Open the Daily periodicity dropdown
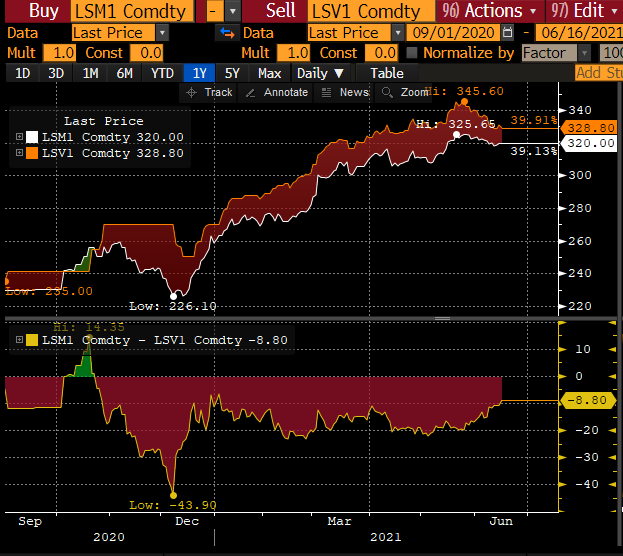The image size is (623, 556). 319,73
